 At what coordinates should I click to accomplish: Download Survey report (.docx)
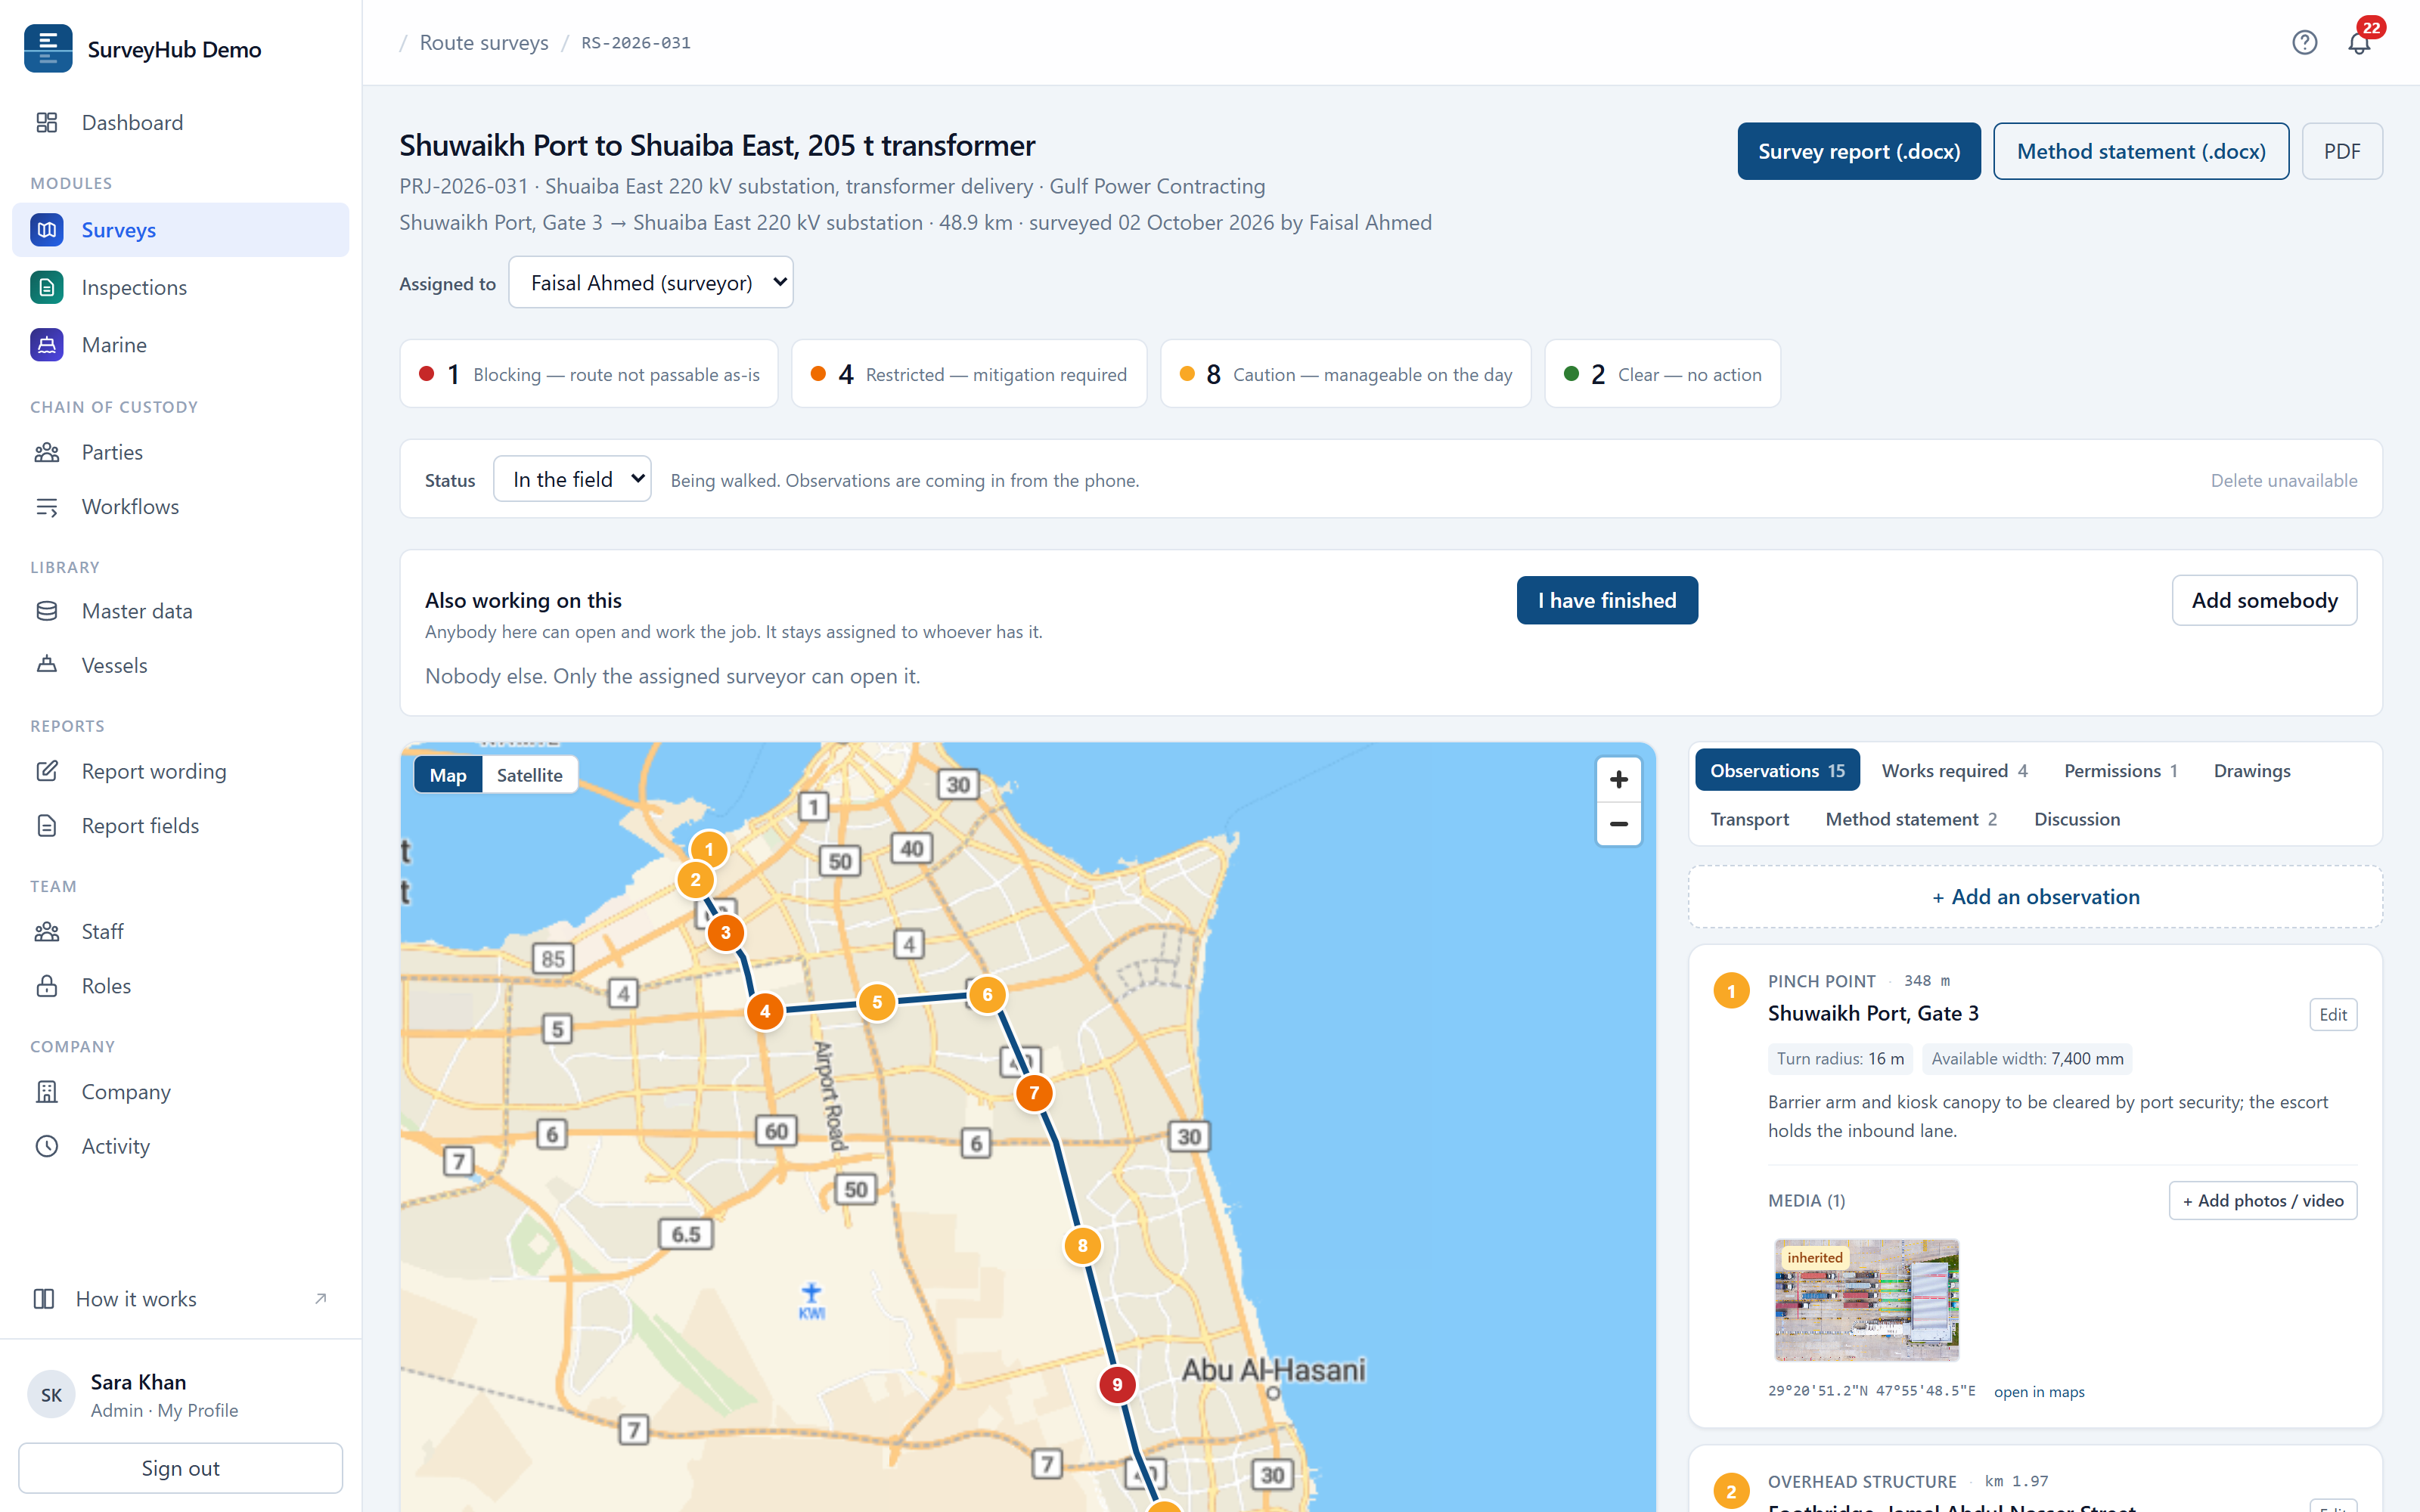pyautogui.click(x=1859, y=151)
